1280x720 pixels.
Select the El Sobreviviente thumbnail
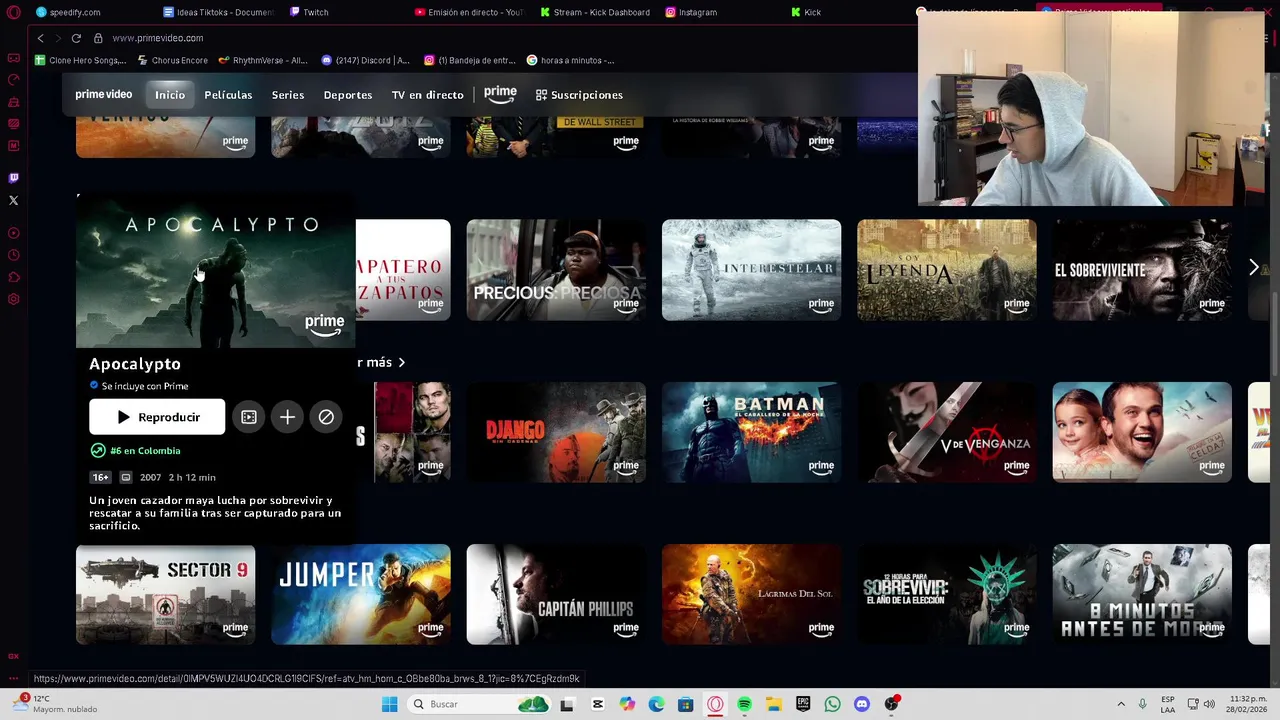1142,270
